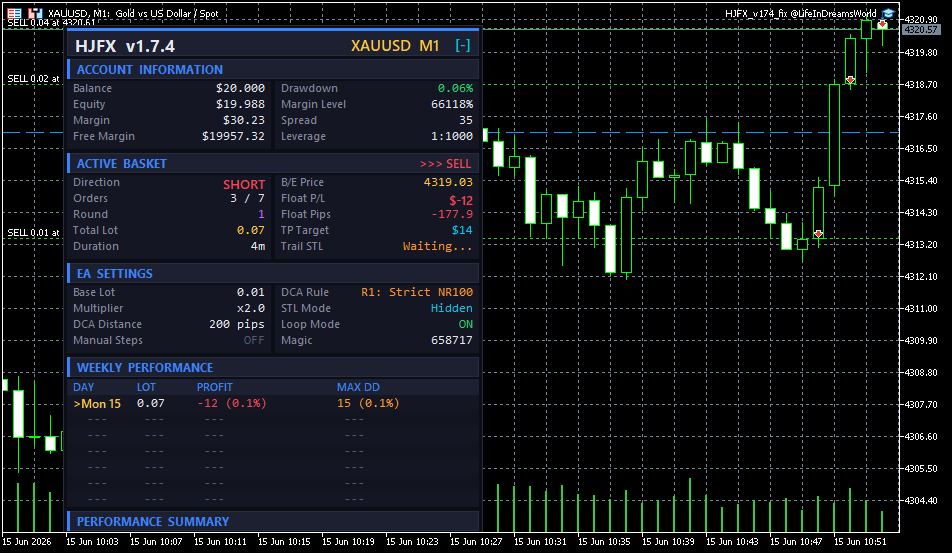Collapse the HJFX panel with [-] button
This screenshot has height=553, width=952.
pyautogui.click(x=463, y=46)
